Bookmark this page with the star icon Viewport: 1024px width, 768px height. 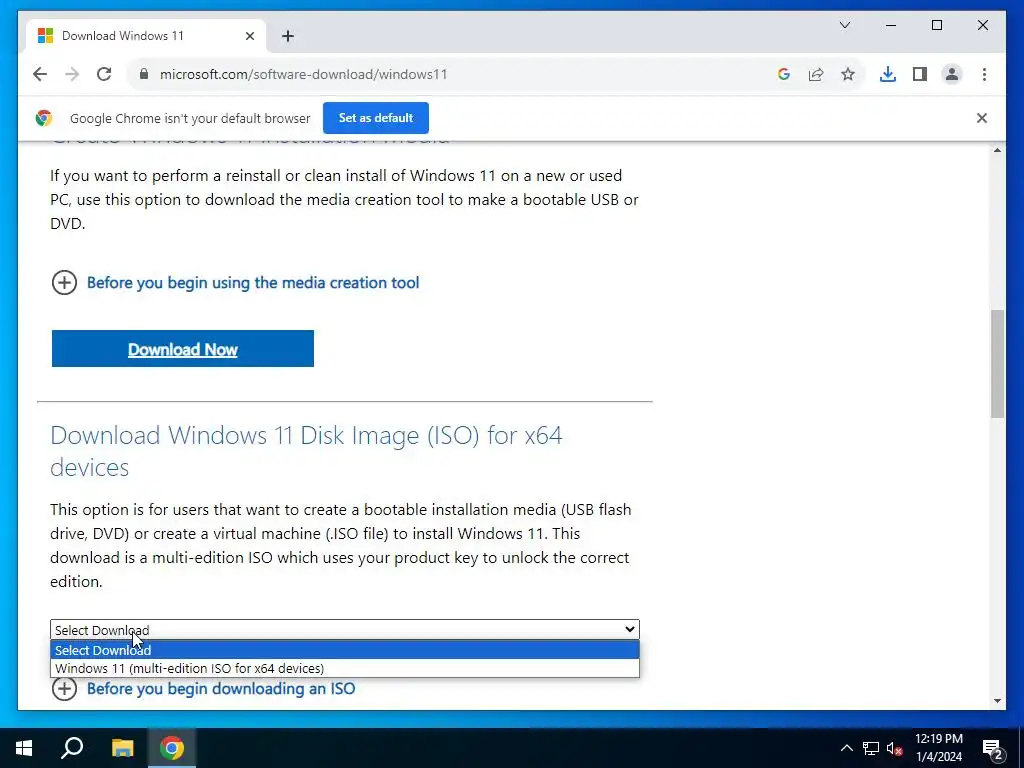(x=848, y=74)
